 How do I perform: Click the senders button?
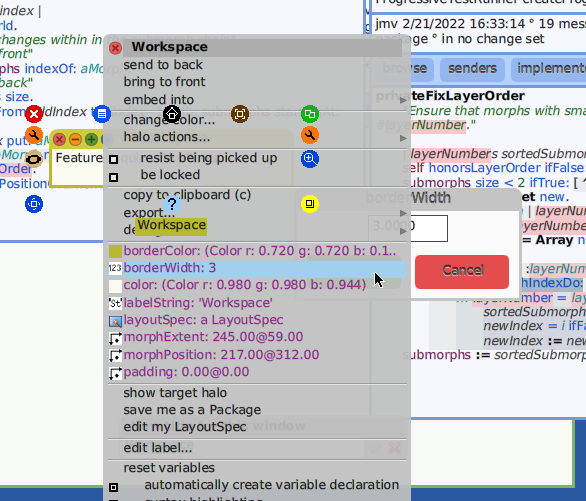tap(472, 69)
